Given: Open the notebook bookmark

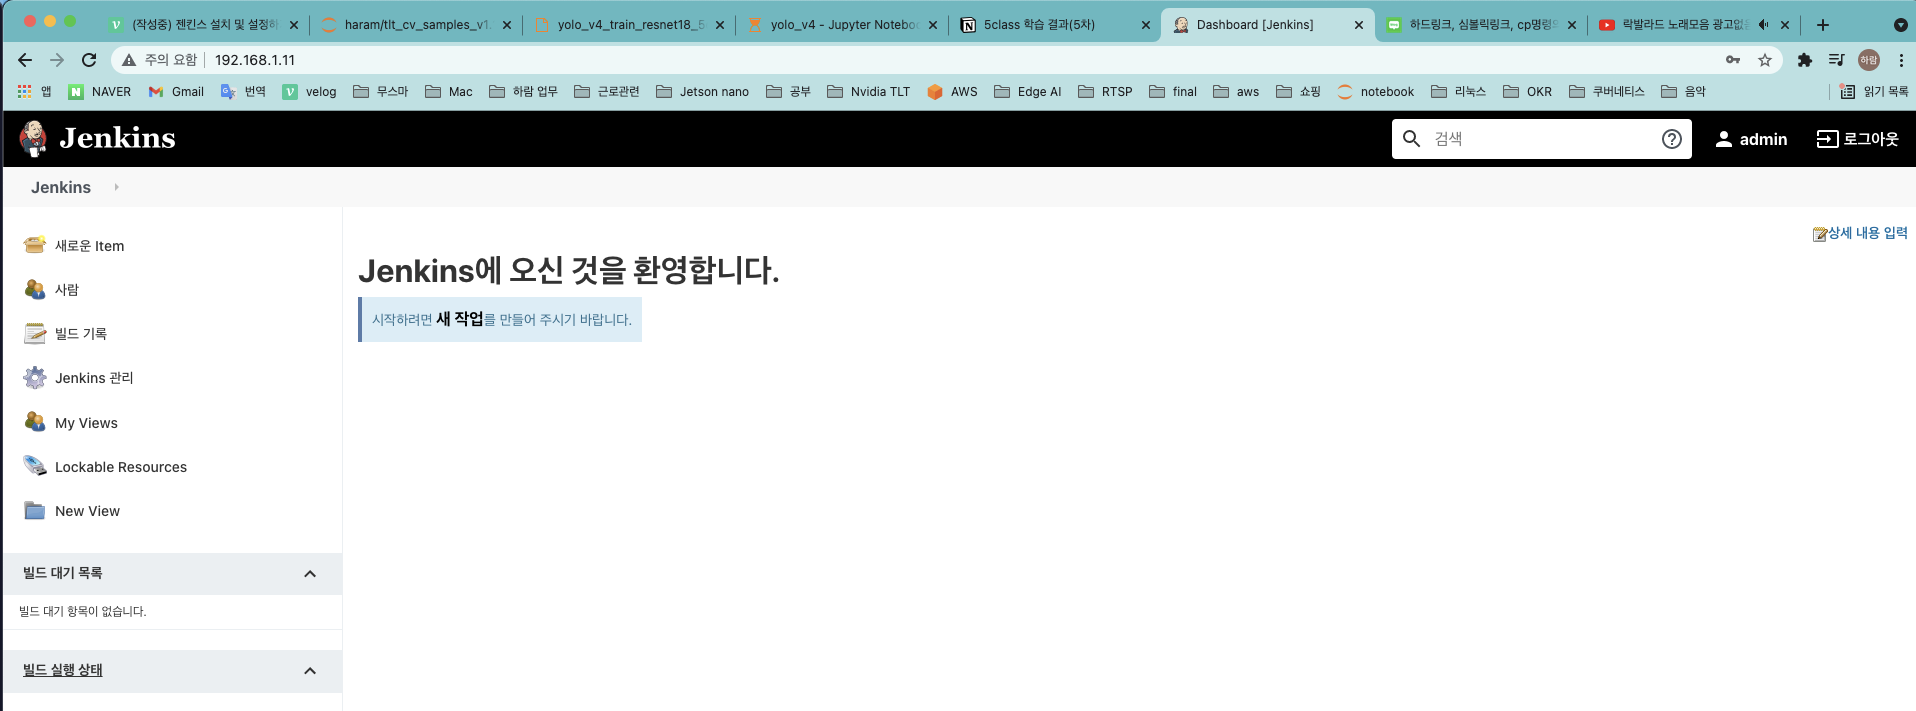Looking at the screenshot, I should pos(1376,91).
